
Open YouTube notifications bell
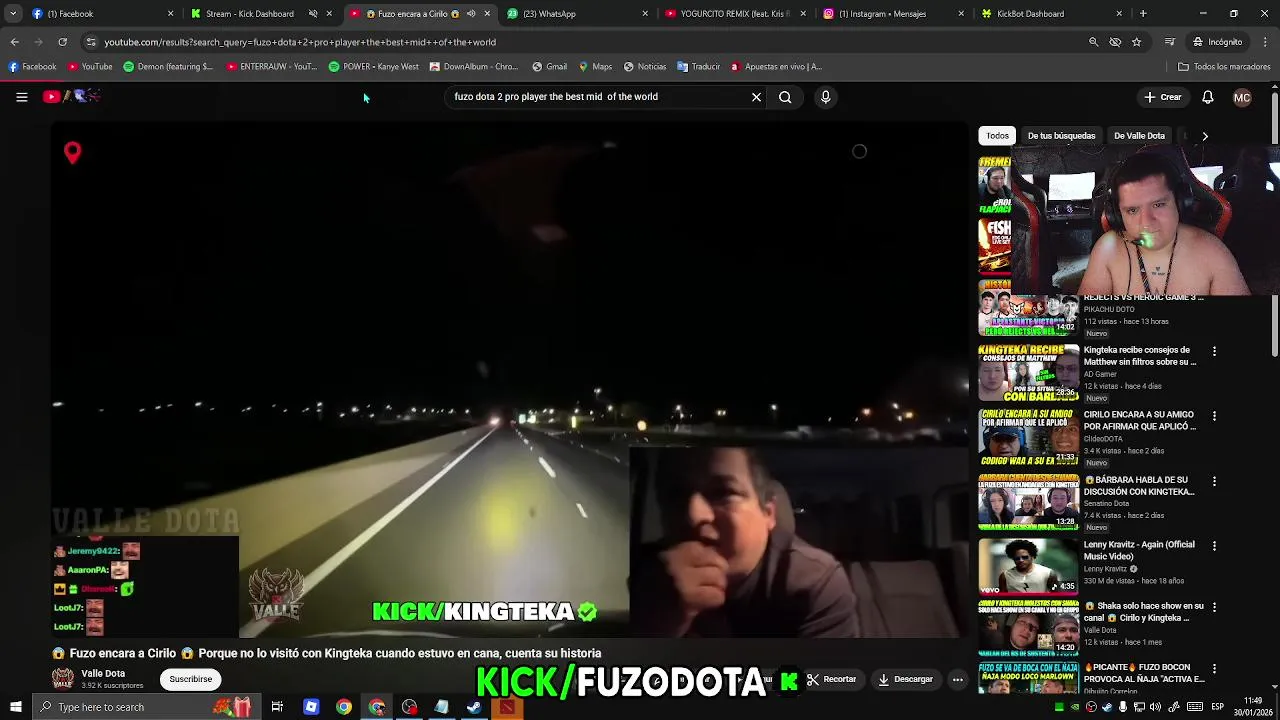1207,97
